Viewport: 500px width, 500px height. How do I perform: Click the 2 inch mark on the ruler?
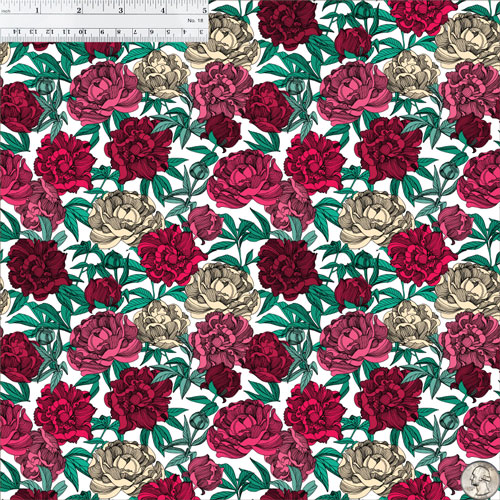coord(79,10)
